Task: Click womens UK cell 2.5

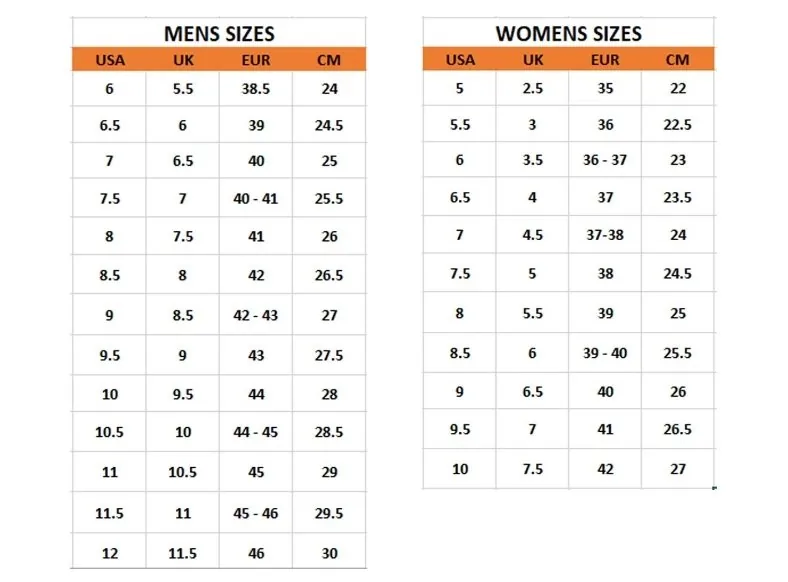Action: [533, 88]
